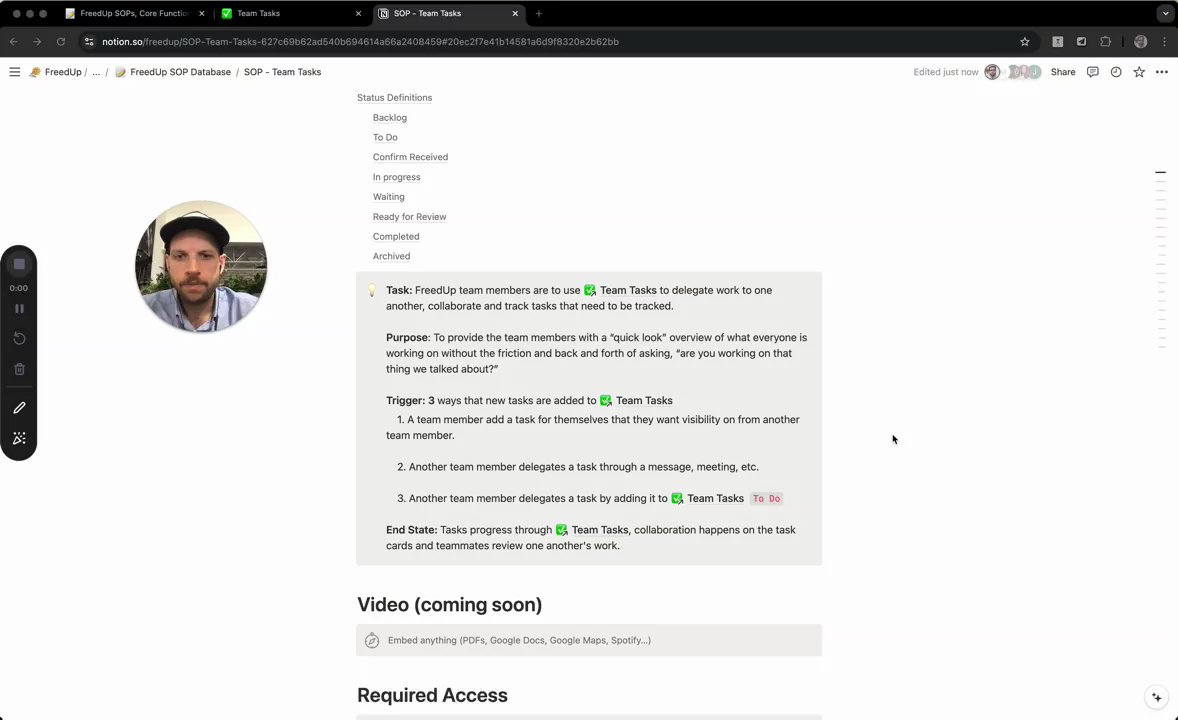Click the comments icon in top bar
Image resolution: width=1178 pixels, height=720 pixels.
point(1092,72)
